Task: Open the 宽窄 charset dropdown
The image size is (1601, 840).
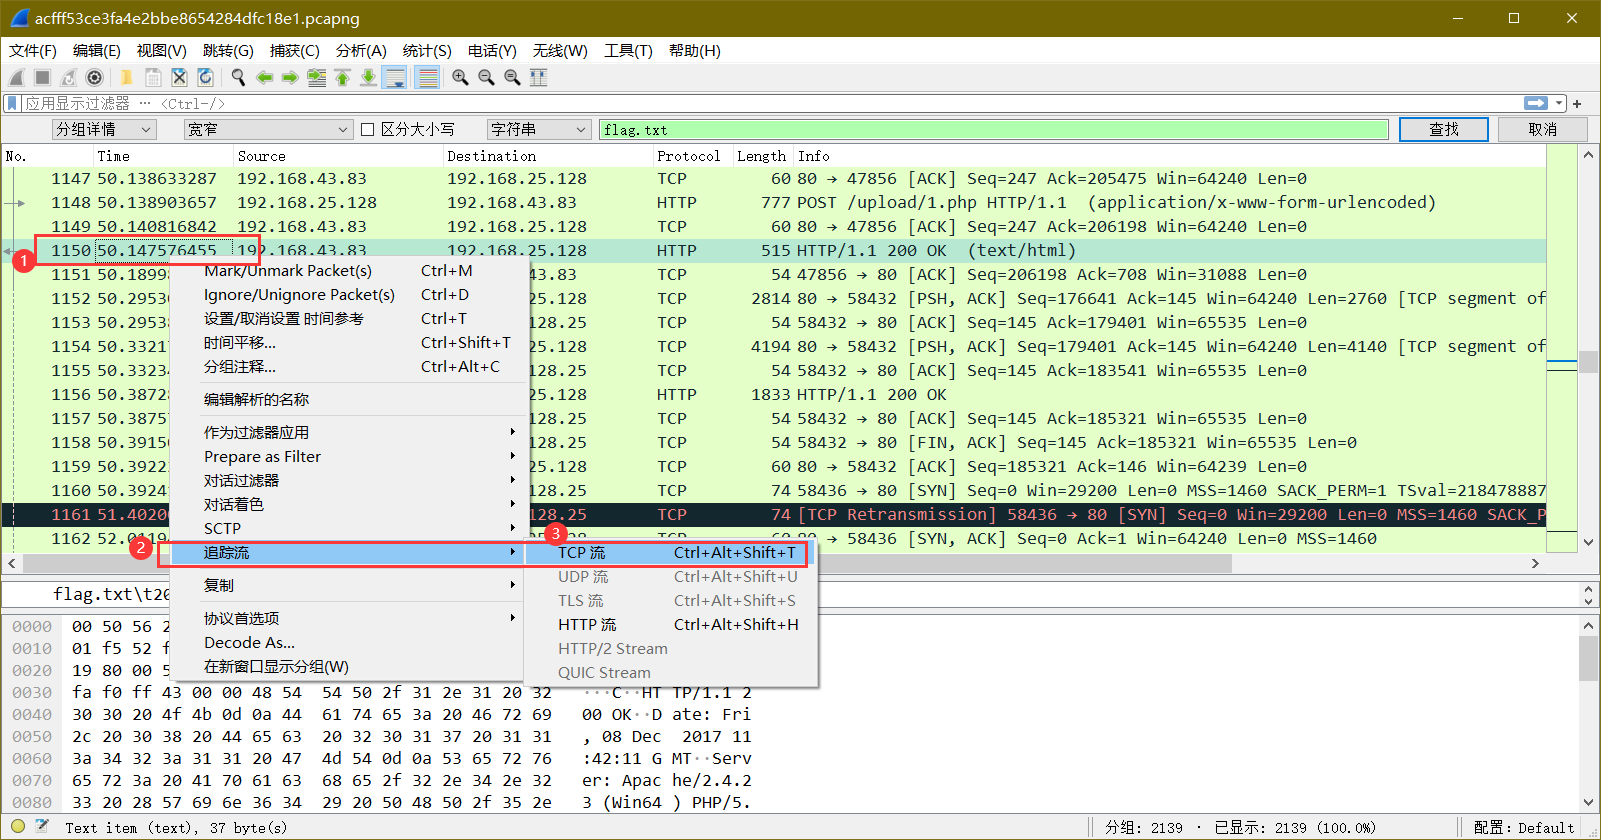Action: tap(269, 129)
